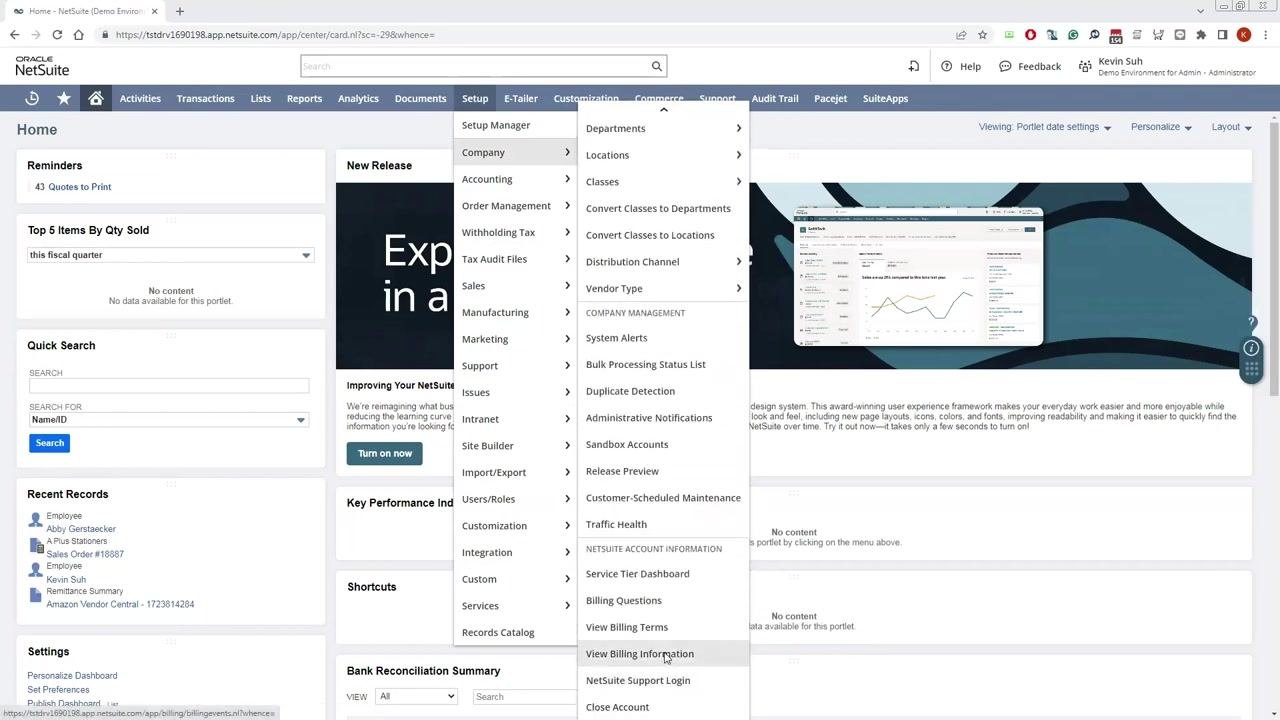Open the Name/ID search-for dropdown
This screenshot has width=1280, height=720.
click(x=168, y=420)
